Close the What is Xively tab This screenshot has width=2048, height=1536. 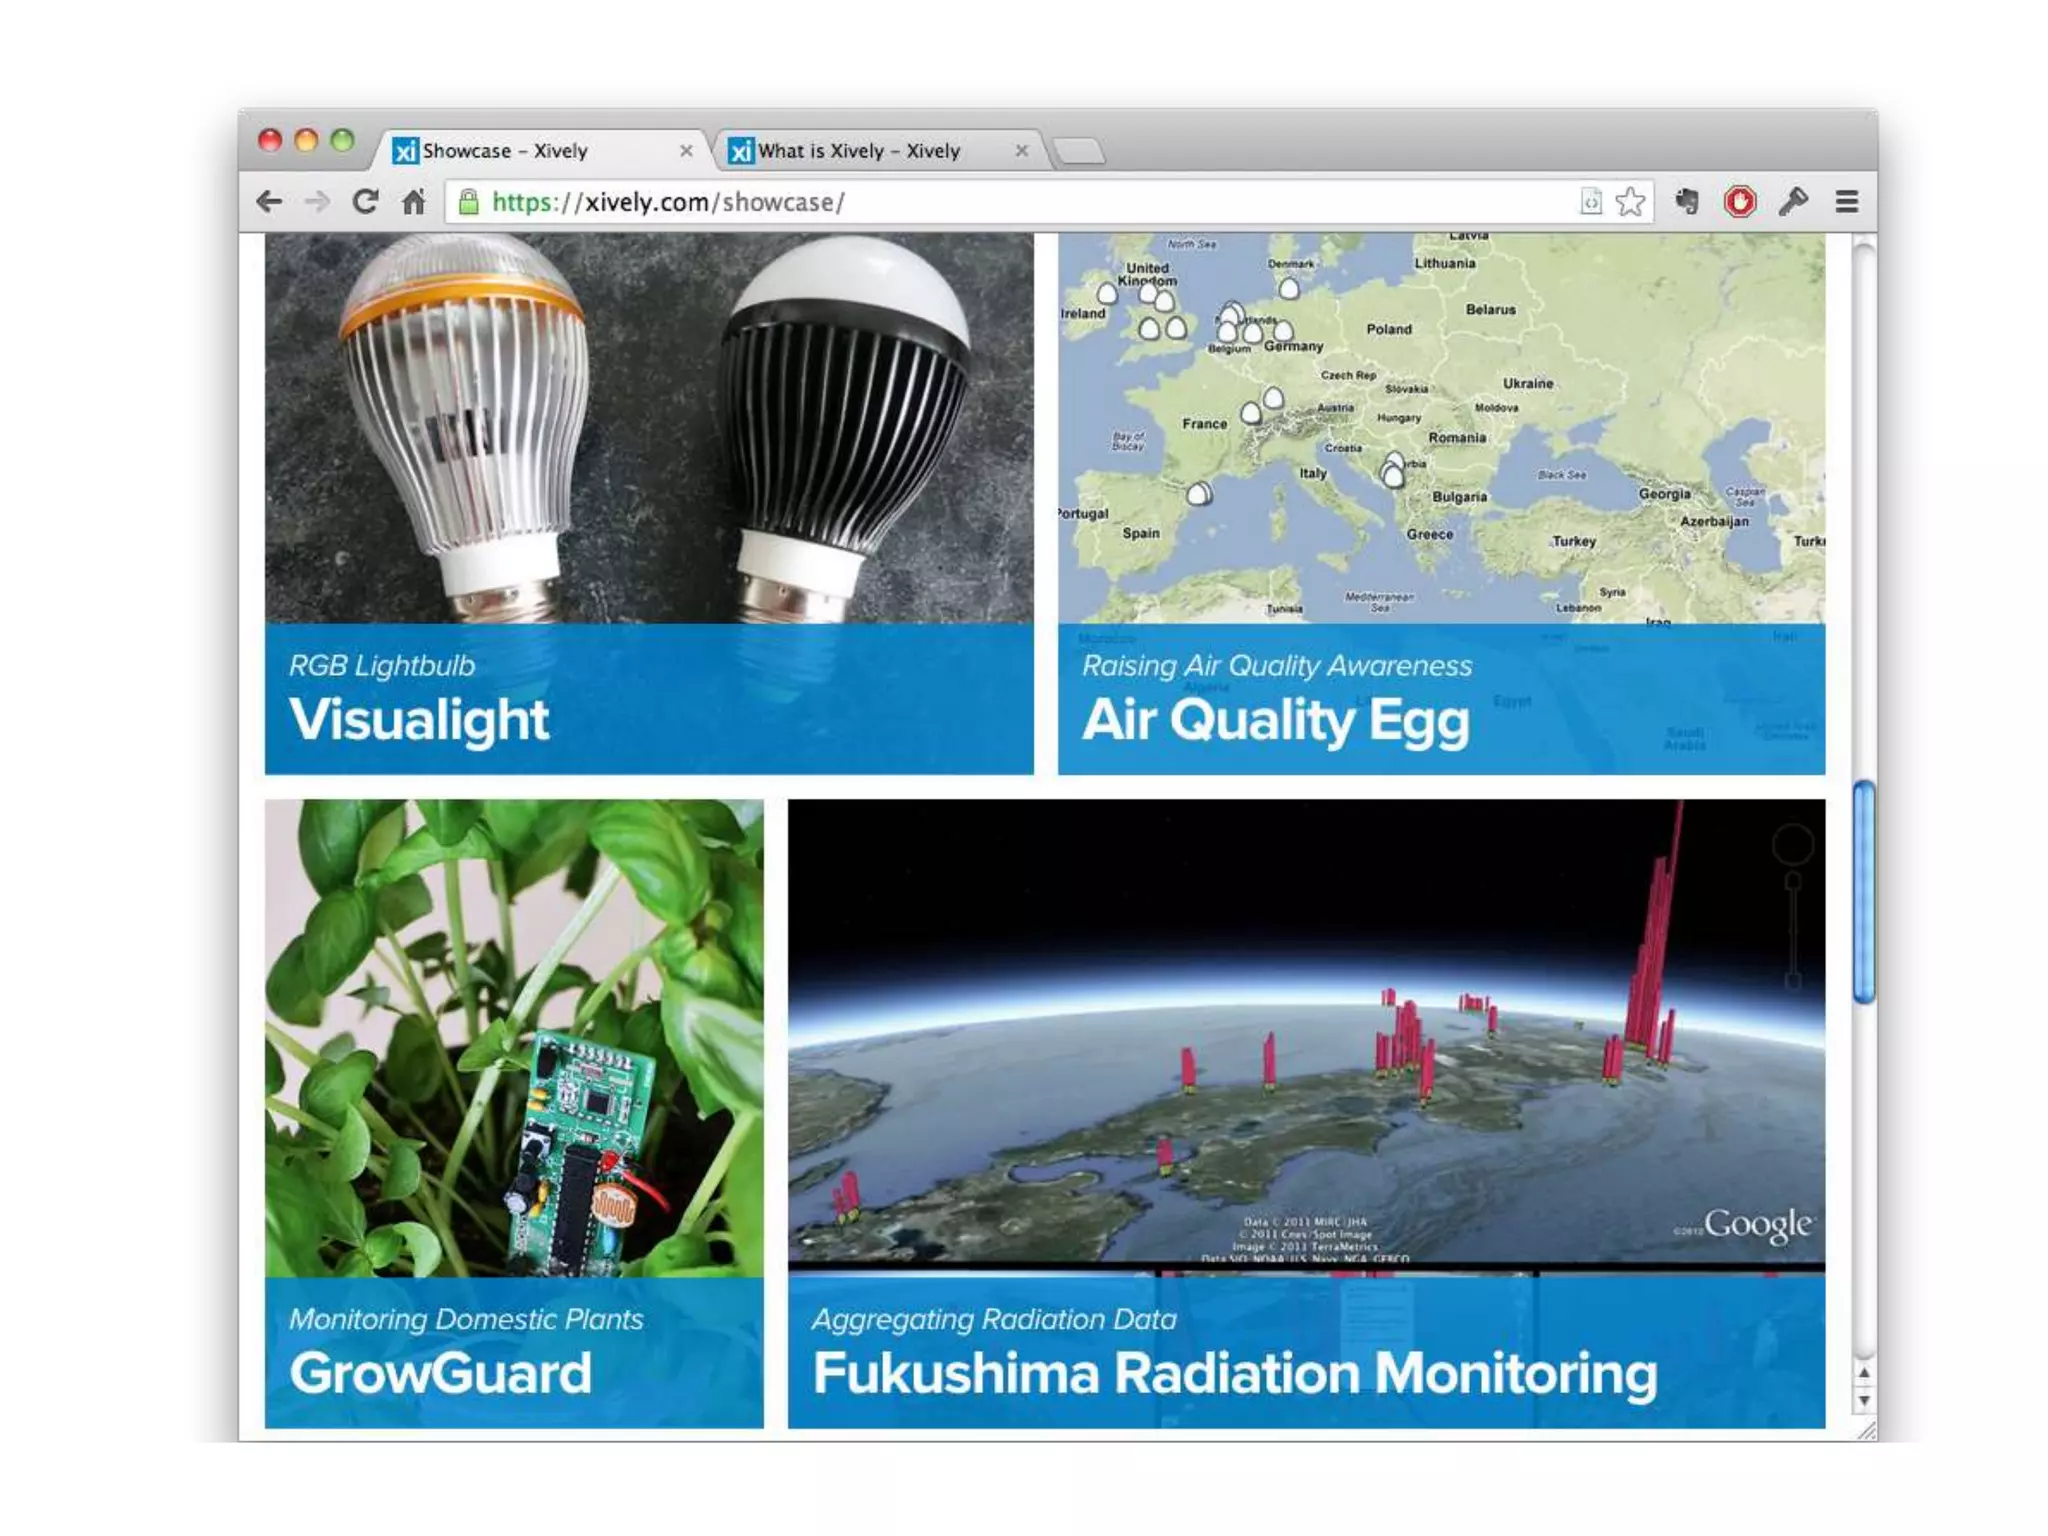tap(1021, 151)
